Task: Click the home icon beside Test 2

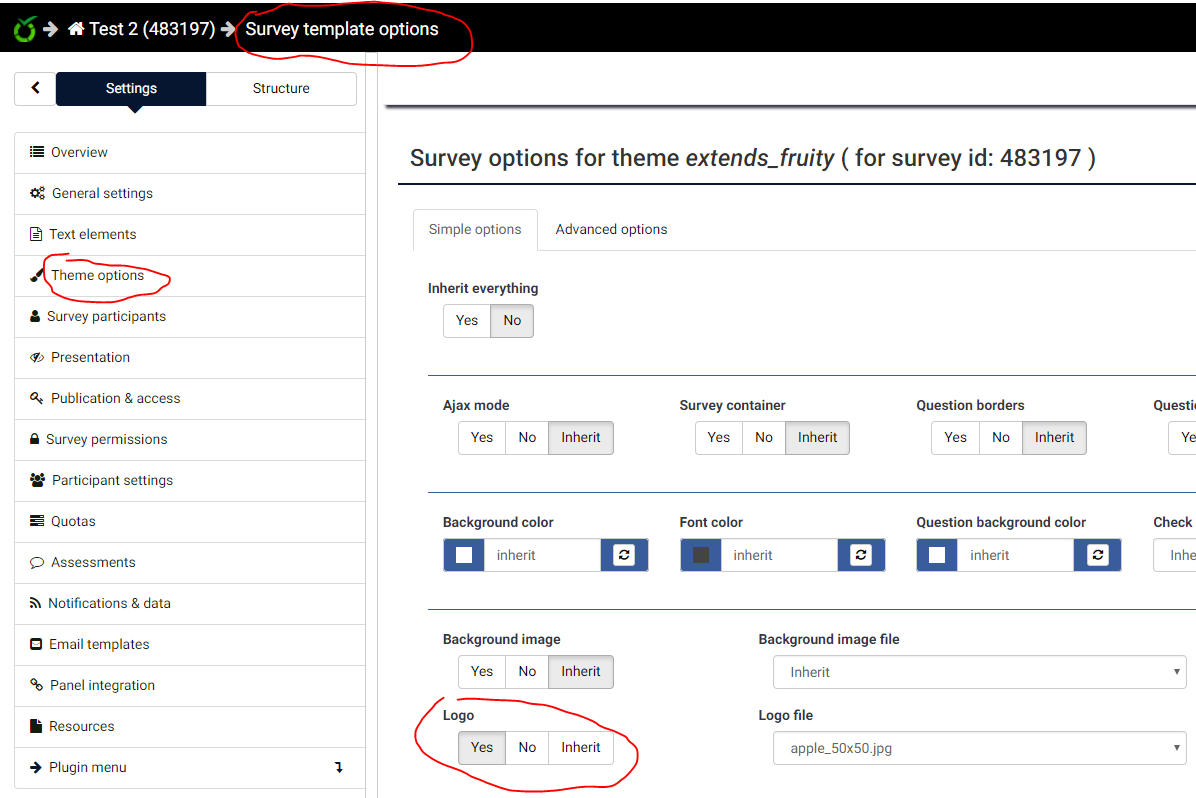Action: tap(76, 29)
